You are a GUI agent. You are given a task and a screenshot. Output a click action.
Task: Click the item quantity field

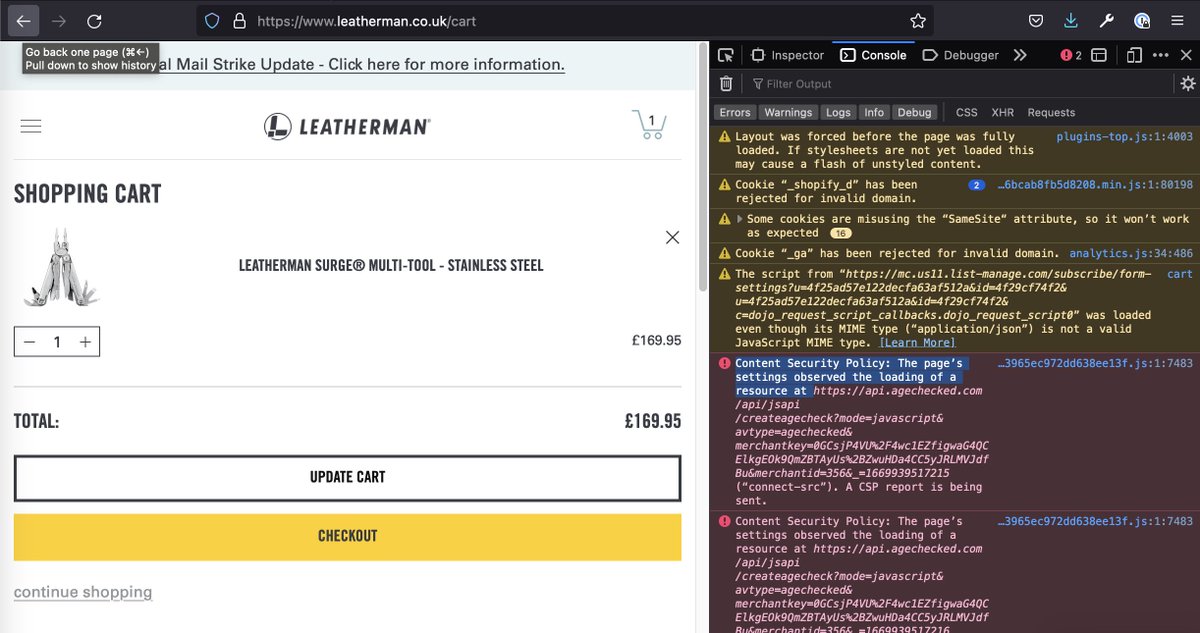tap(57, 342)
